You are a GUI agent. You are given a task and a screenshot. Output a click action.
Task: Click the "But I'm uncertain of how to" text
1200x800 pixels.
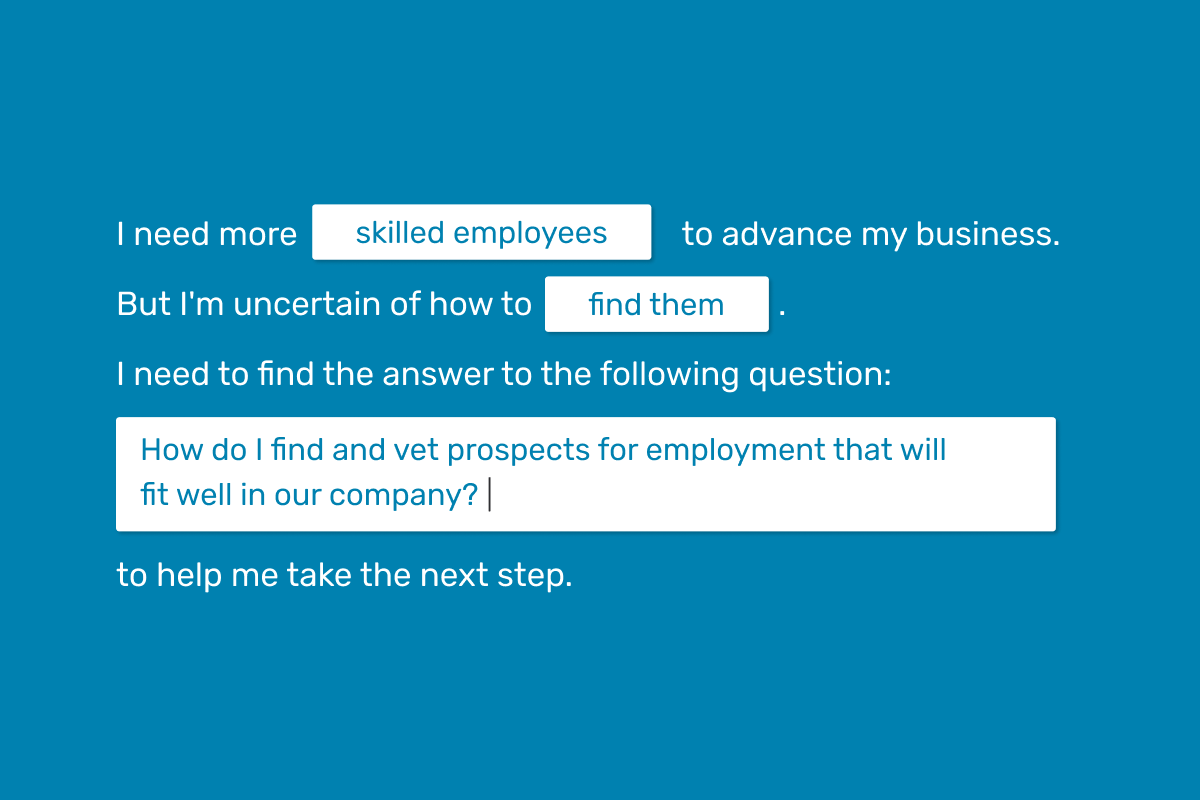coord(324,304)
